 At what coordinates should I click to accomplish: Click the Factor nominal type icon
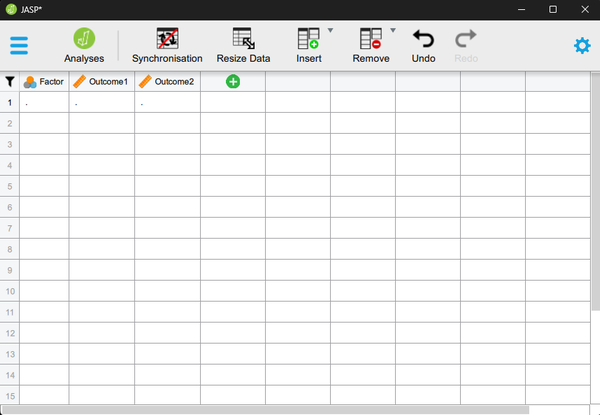point(30,82)
